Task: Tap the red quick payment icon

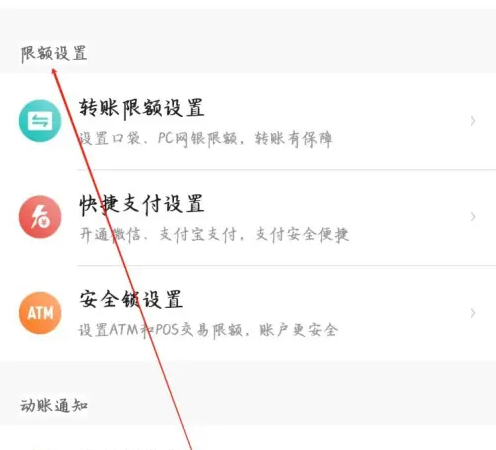Action: coord(40,217)
